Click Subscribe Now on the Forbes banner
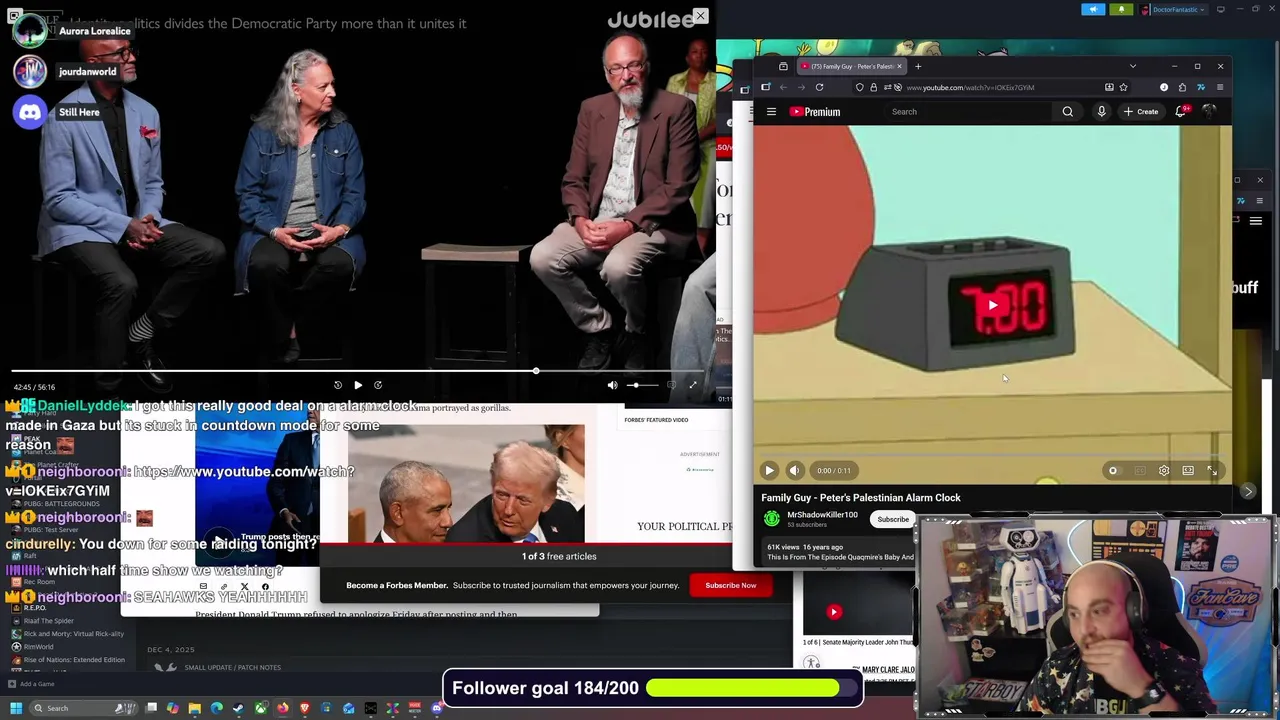Viewport: 1280px width, 720px height. point(731,585)
